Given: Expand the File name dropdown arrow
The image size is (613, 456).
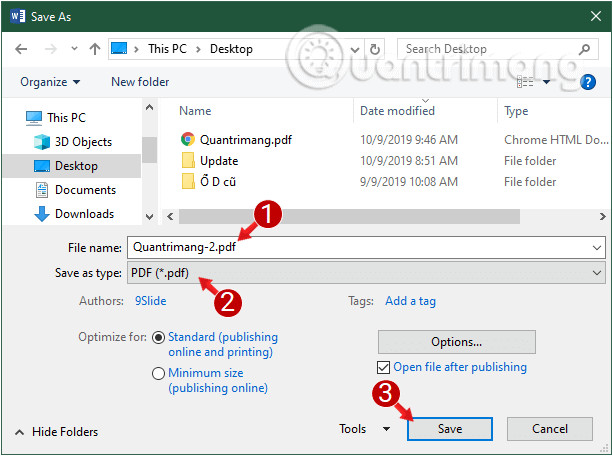Looking at the screenshot, I should tap(597, 248).
